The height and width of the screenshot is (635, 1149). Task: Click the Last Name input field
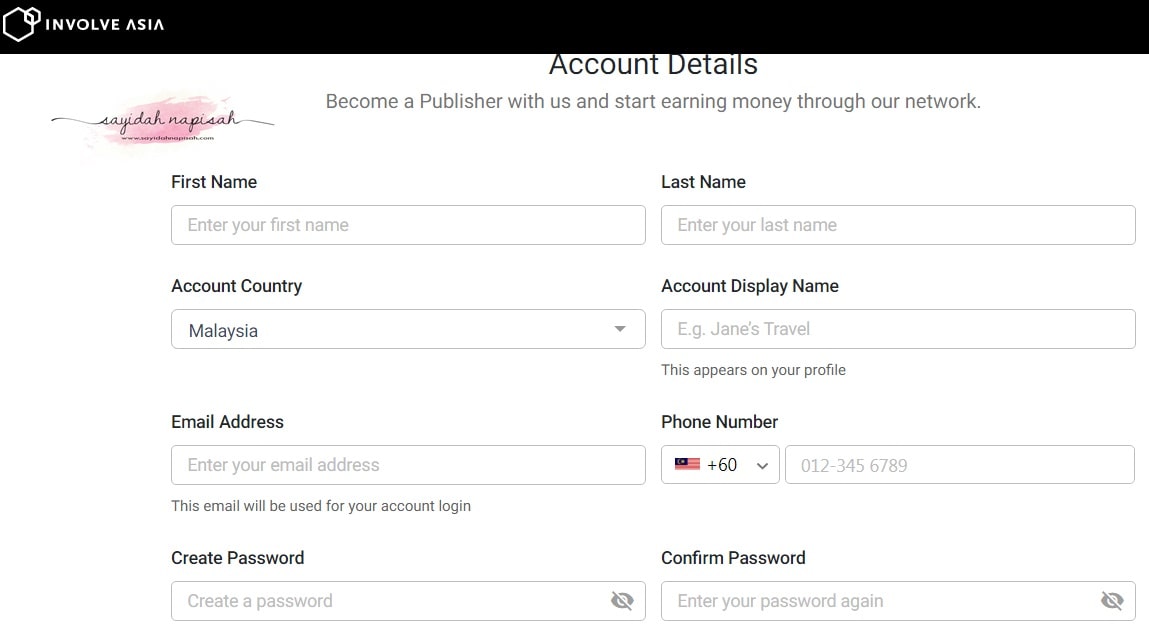897,224
